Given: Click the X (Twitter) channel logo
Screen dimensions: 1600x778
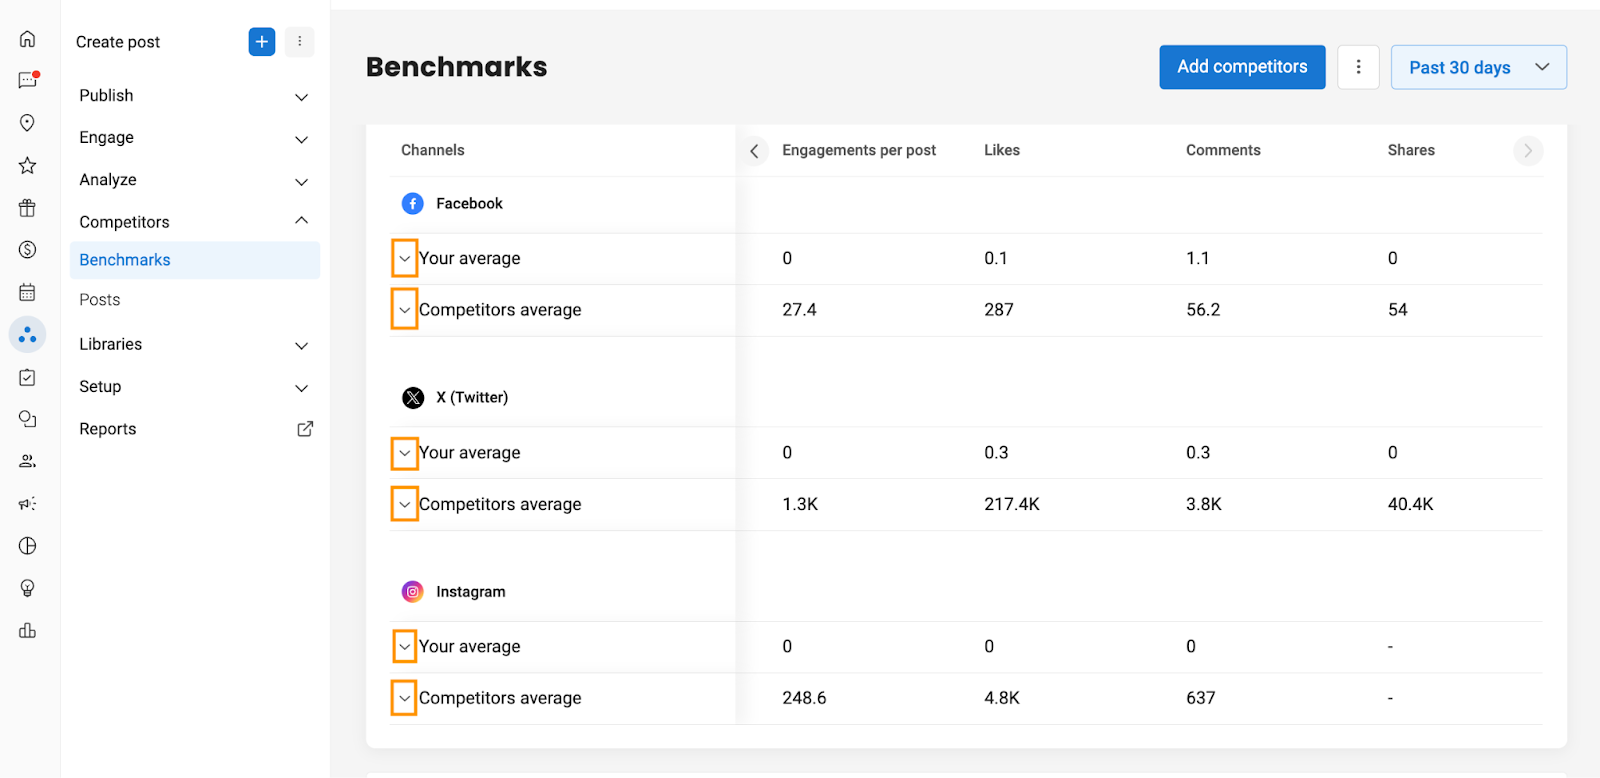Looking at the screenshot, I should point(413,398).
